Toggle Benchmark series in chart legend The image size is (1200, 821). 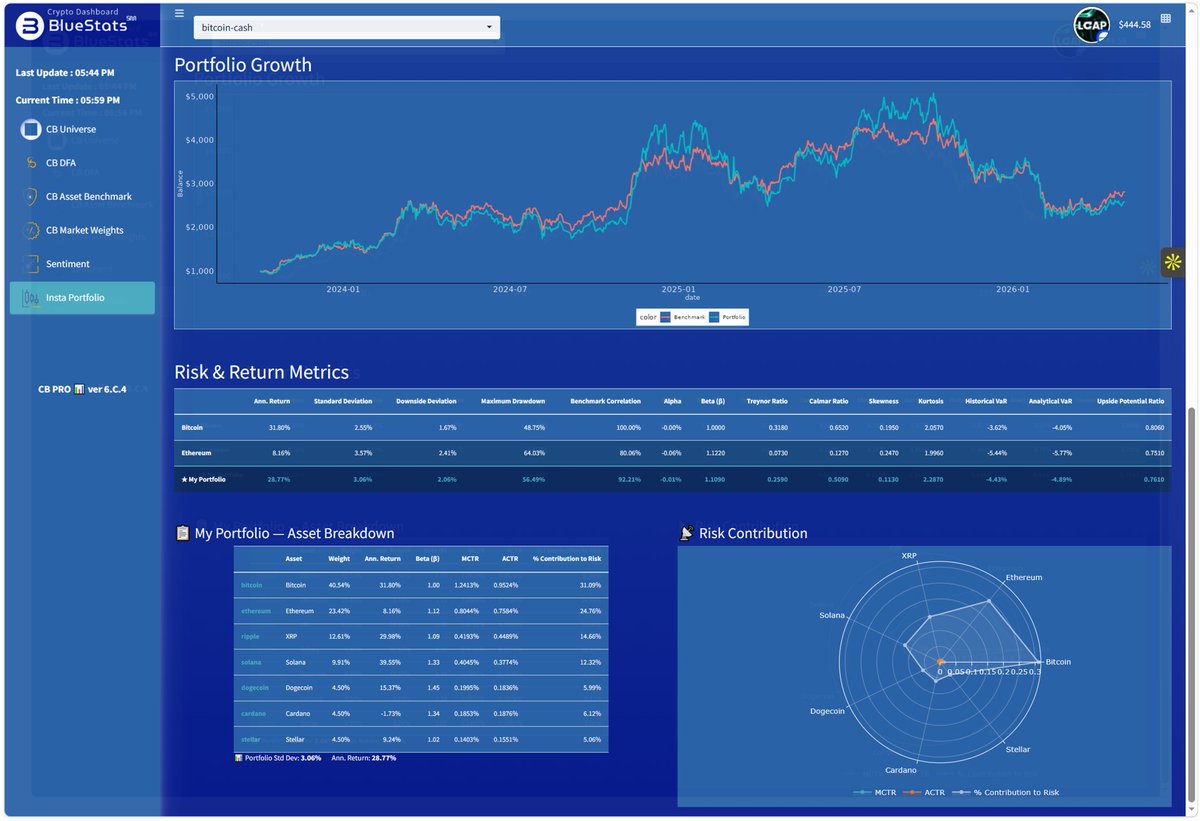(682, 317)
